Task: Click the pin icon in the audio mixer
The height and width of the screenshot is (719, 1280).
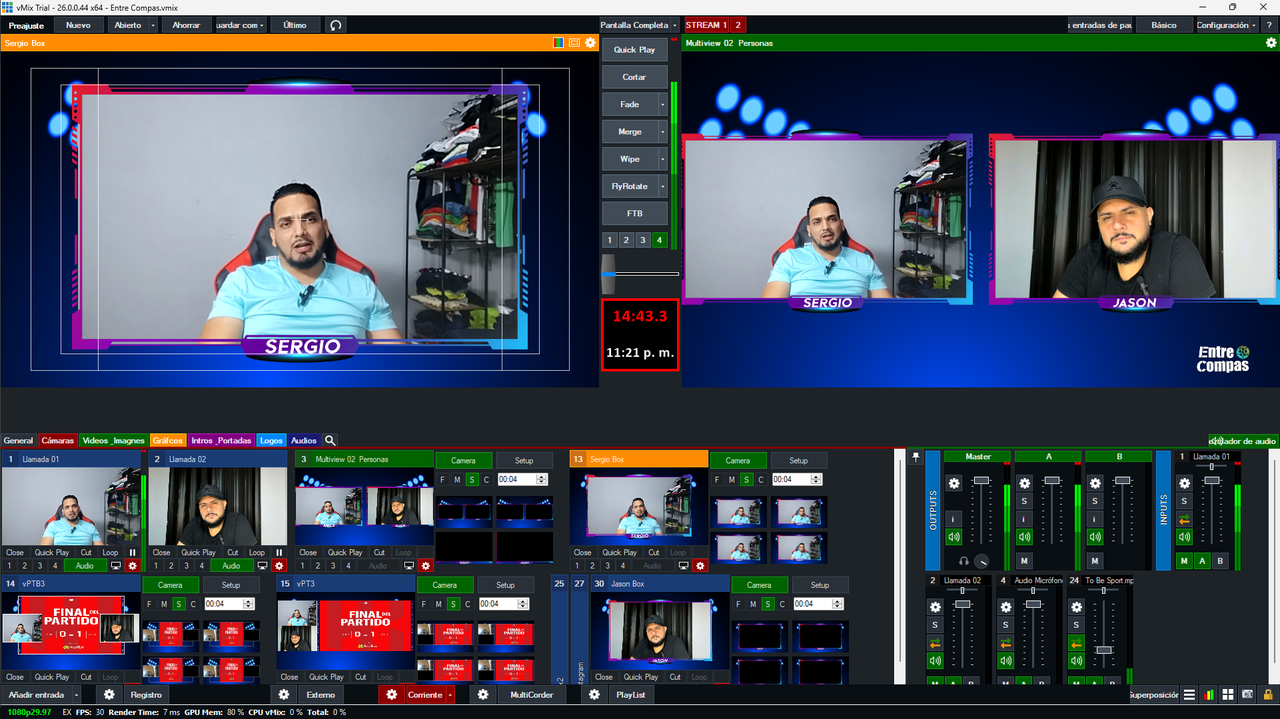Action: coord(915,457)
